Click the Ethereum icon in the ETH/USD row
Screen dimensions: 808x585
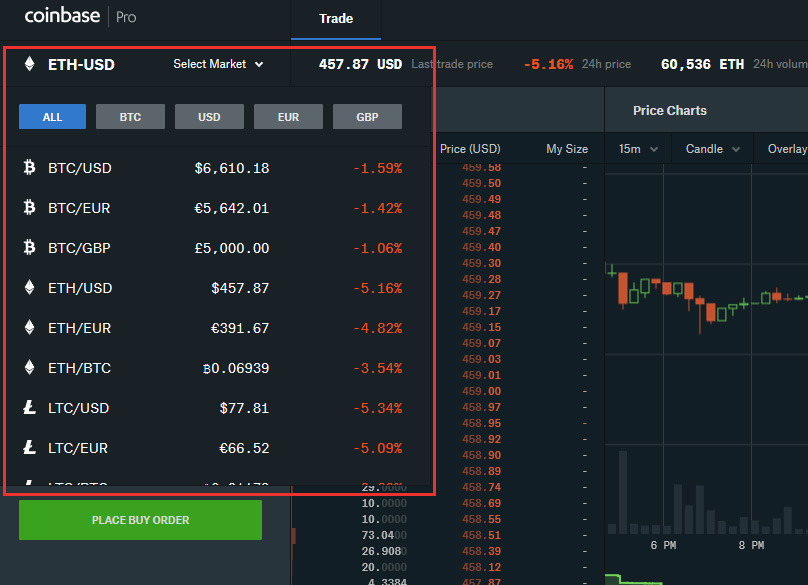click(x=29, y=288)
